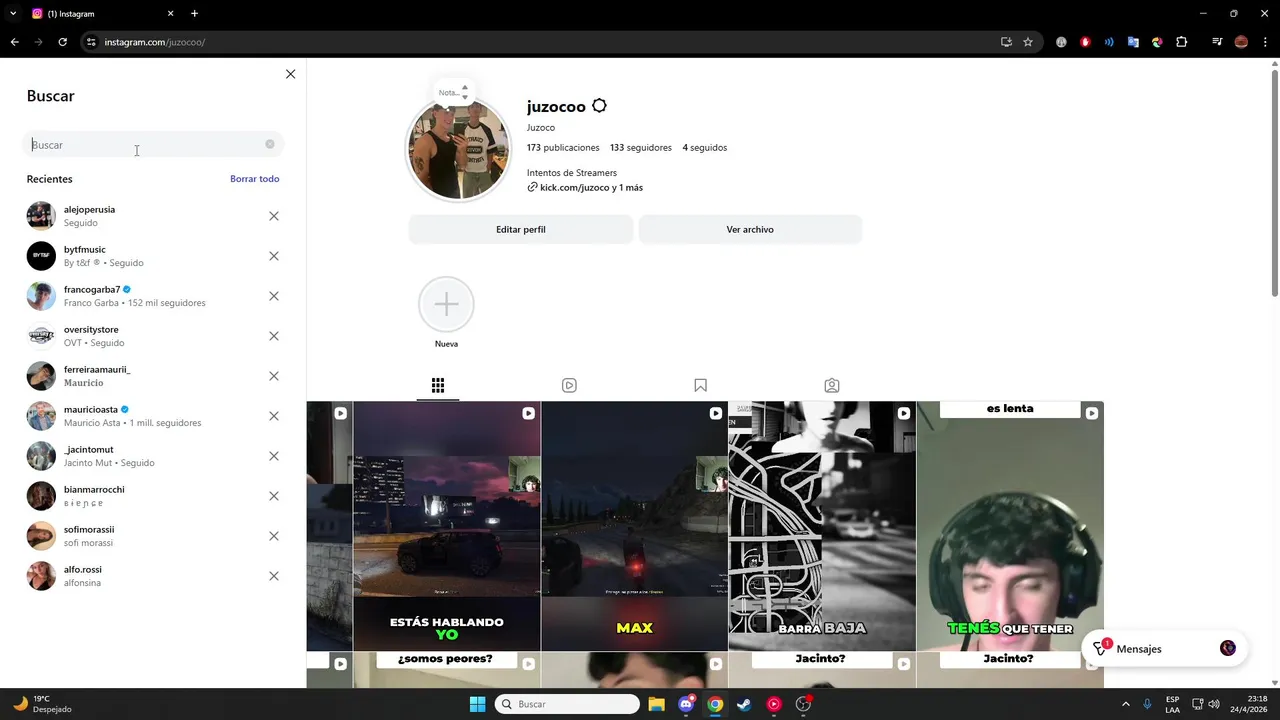Remove francogarba7 from recent searches
This screenshot has height=720, width=1280.
coord(274,296)
